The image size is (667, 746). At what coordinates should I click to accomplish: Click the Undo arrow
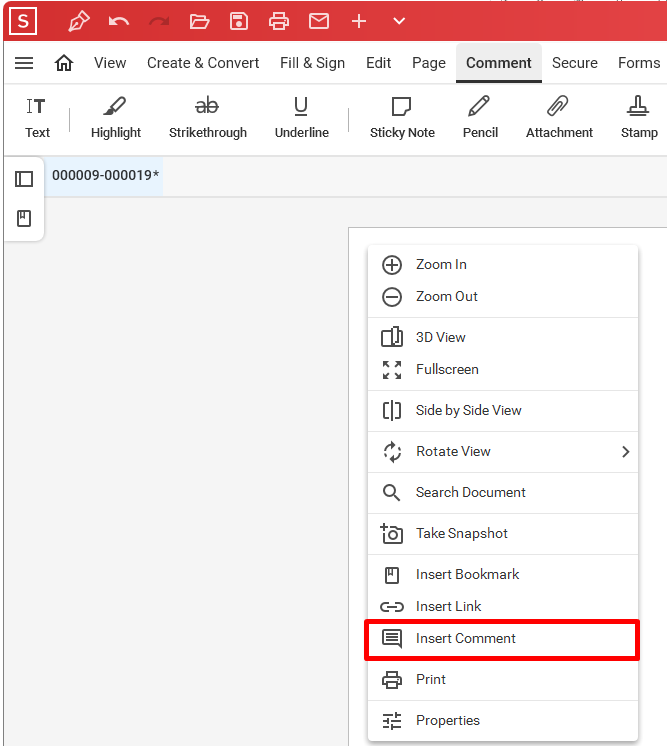(119, 21)
